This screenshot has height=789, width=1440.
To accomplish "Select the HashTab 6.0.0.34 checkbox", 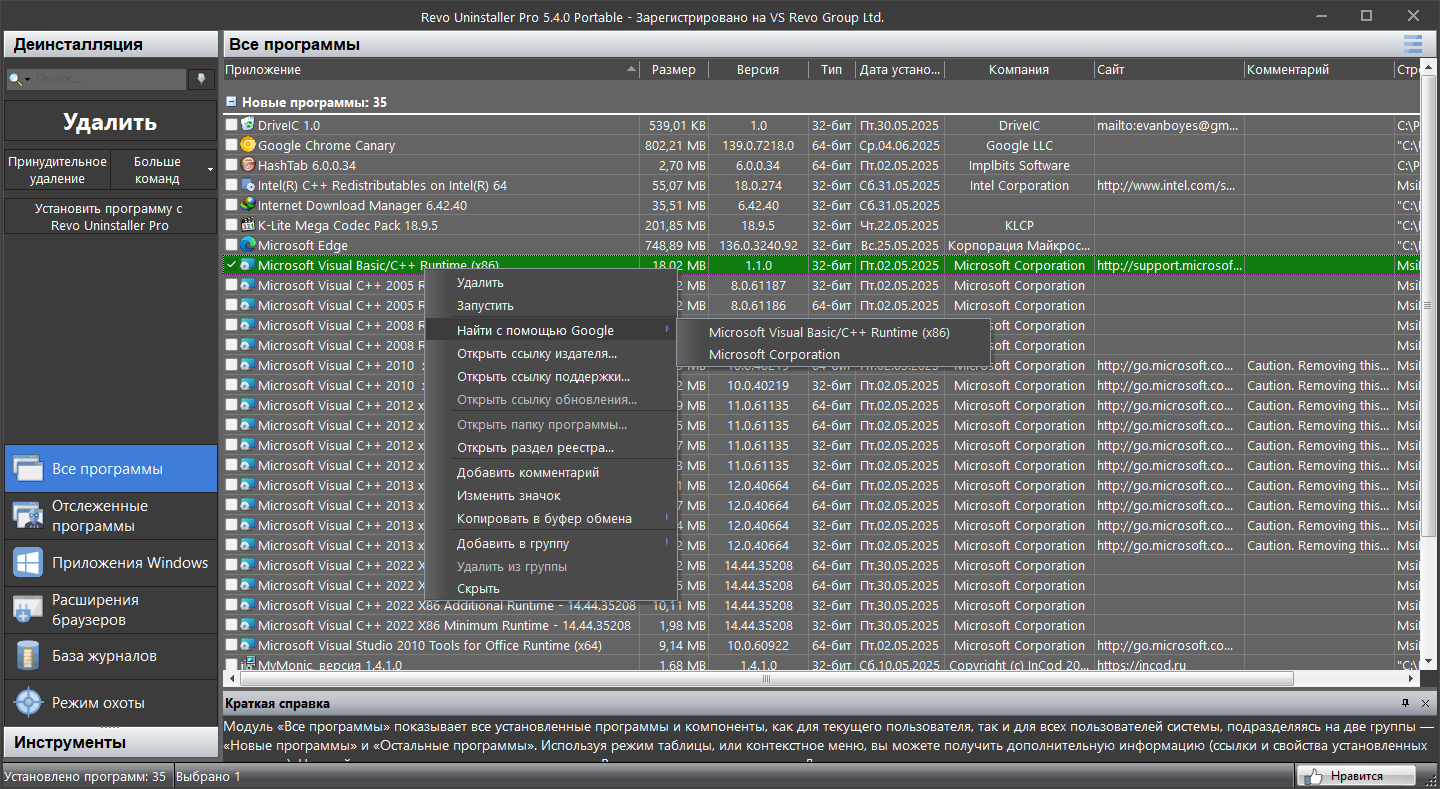I will [232, 165].
